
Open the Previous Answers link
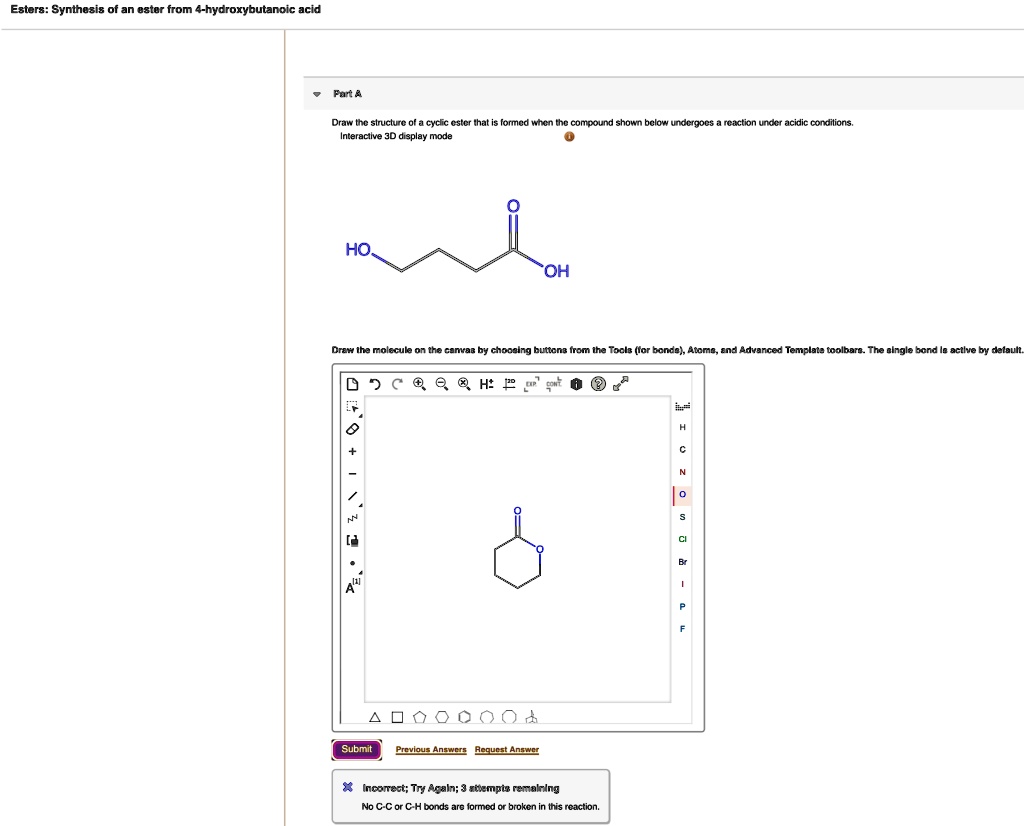coord(430,750)
